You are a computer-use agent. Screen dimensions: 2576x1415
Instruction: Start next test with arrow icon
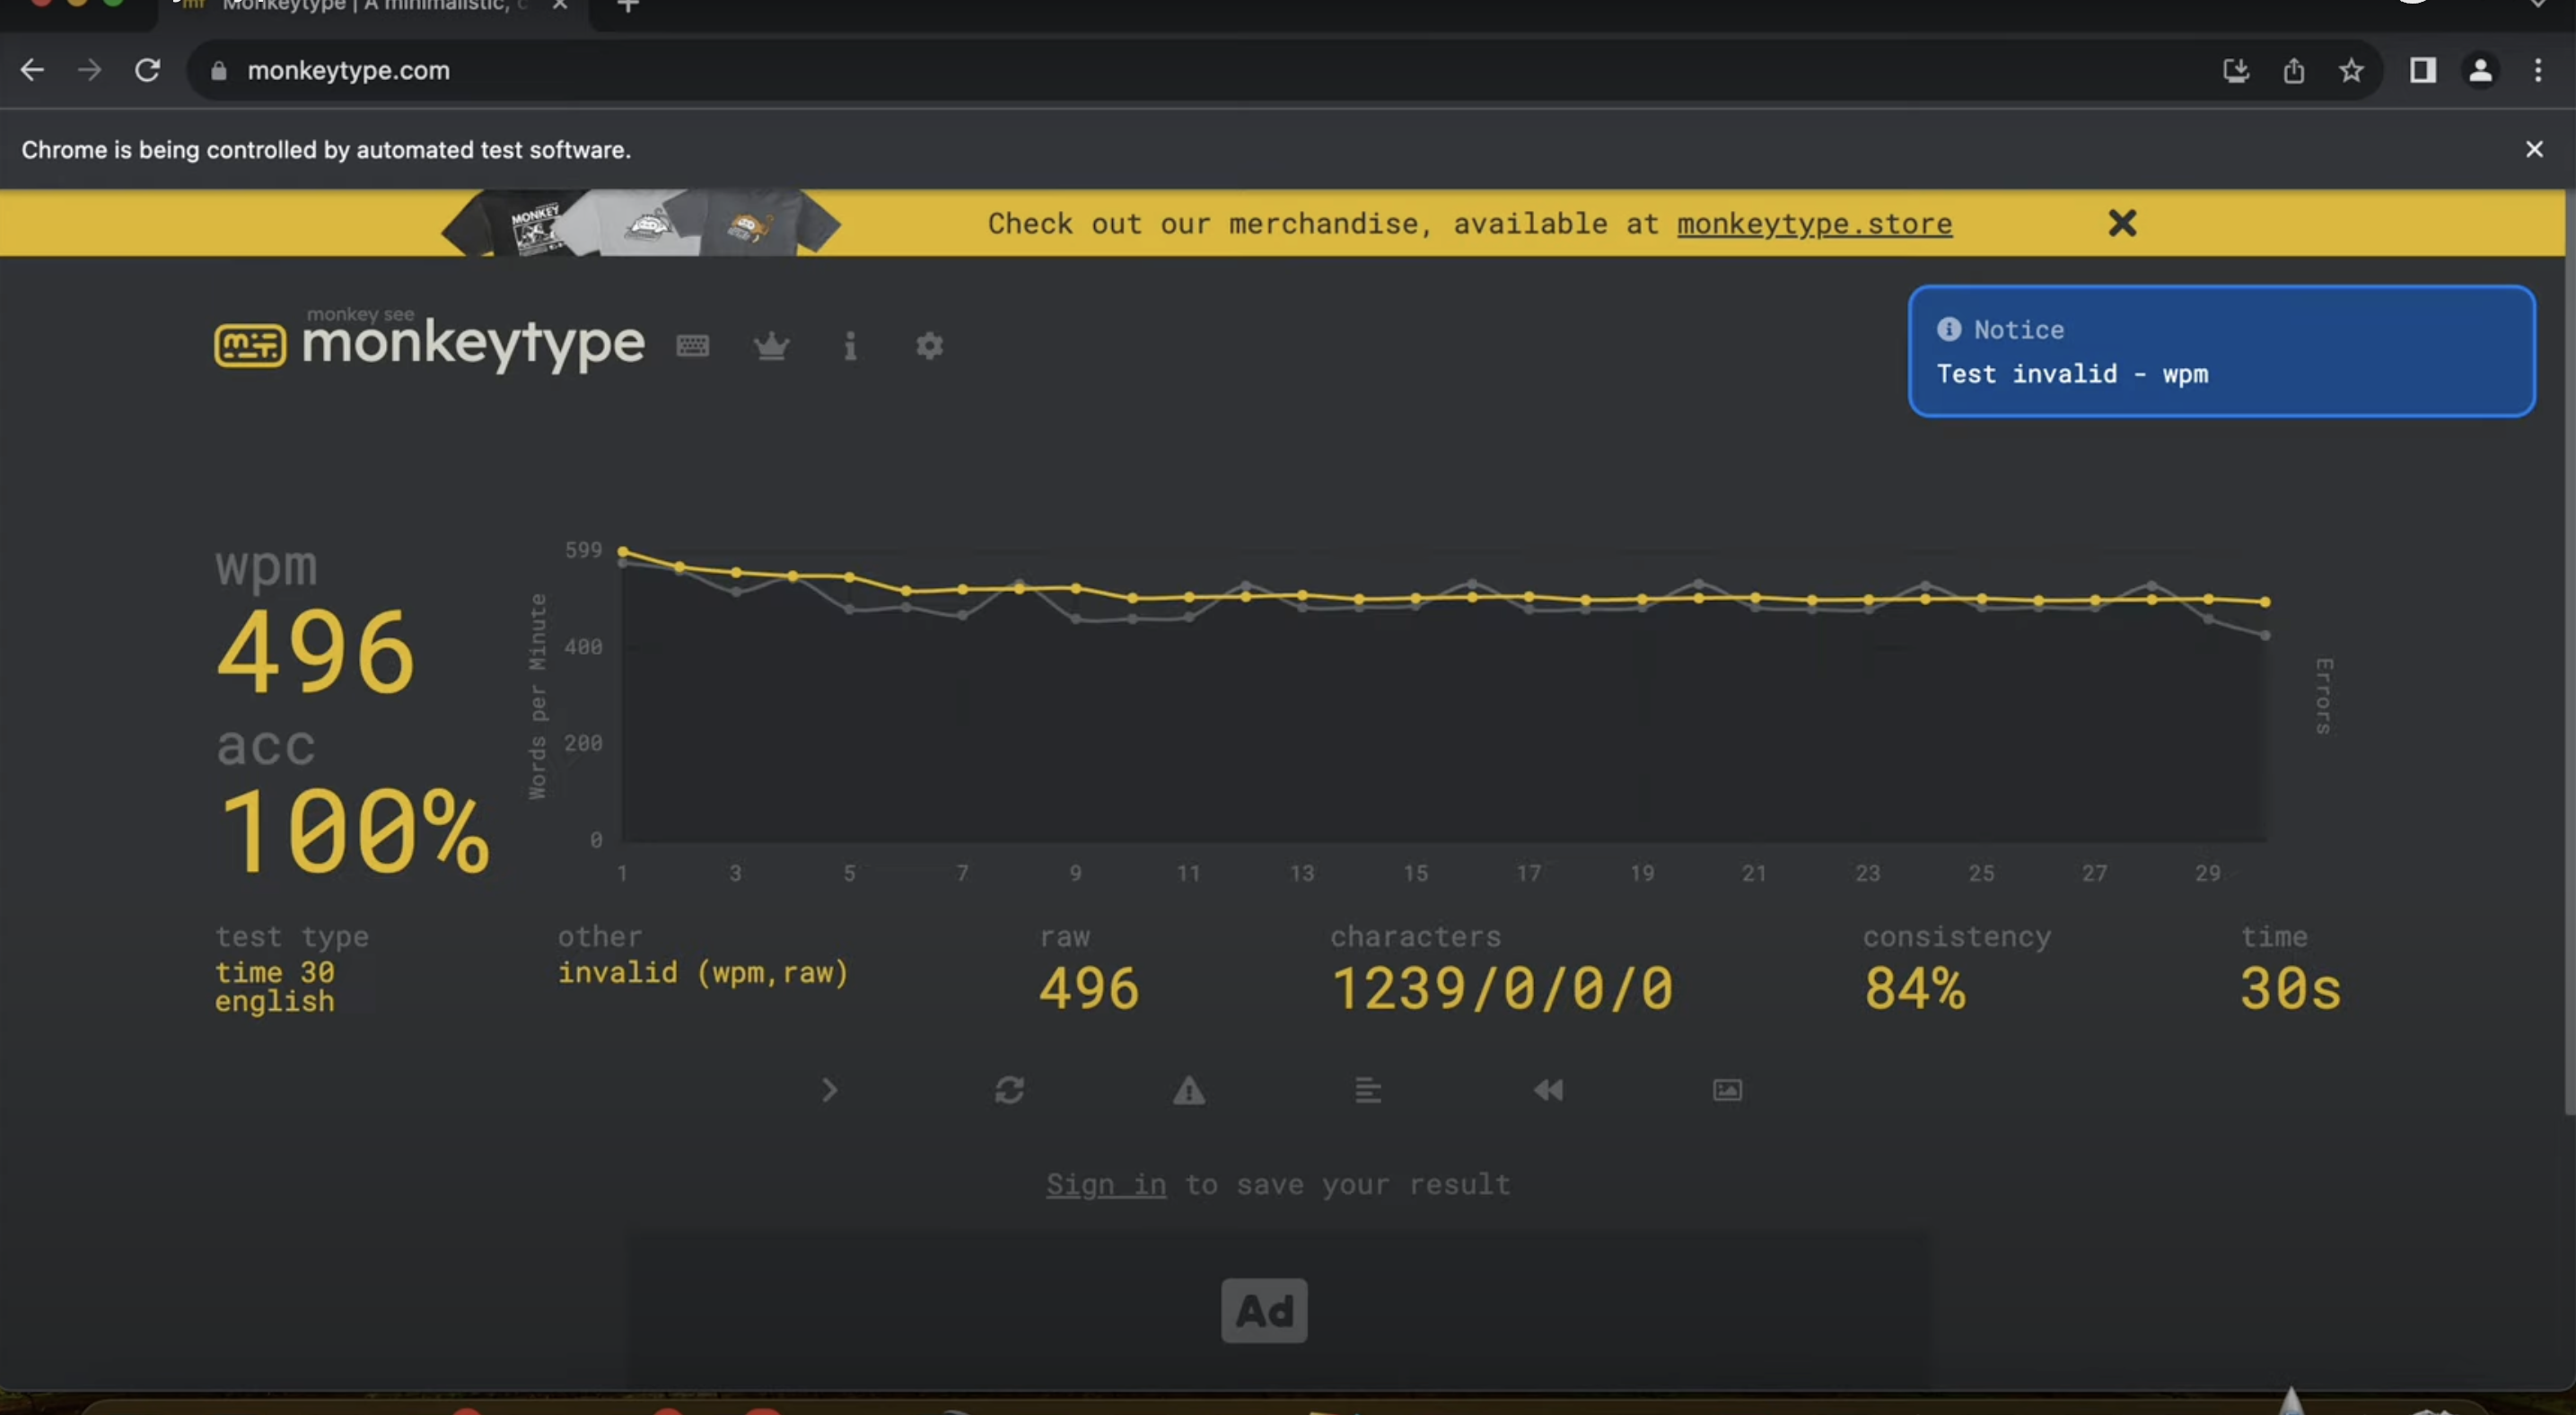tap(829, 1090)
